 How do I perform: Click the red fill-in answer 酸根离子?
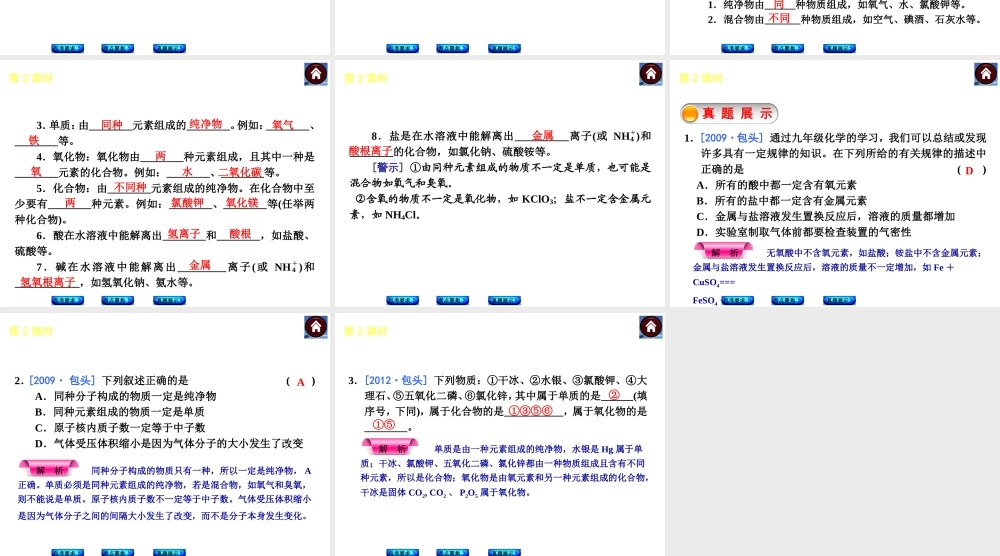[370, 151]
